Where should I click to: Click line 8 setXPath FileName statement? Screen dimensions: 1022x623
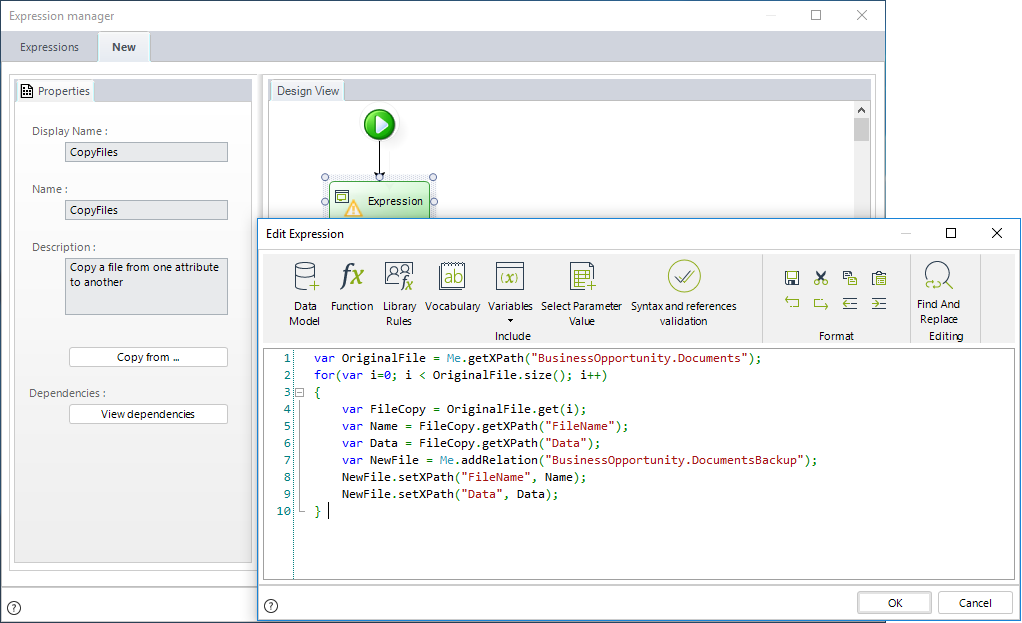(x=464, y=476)
